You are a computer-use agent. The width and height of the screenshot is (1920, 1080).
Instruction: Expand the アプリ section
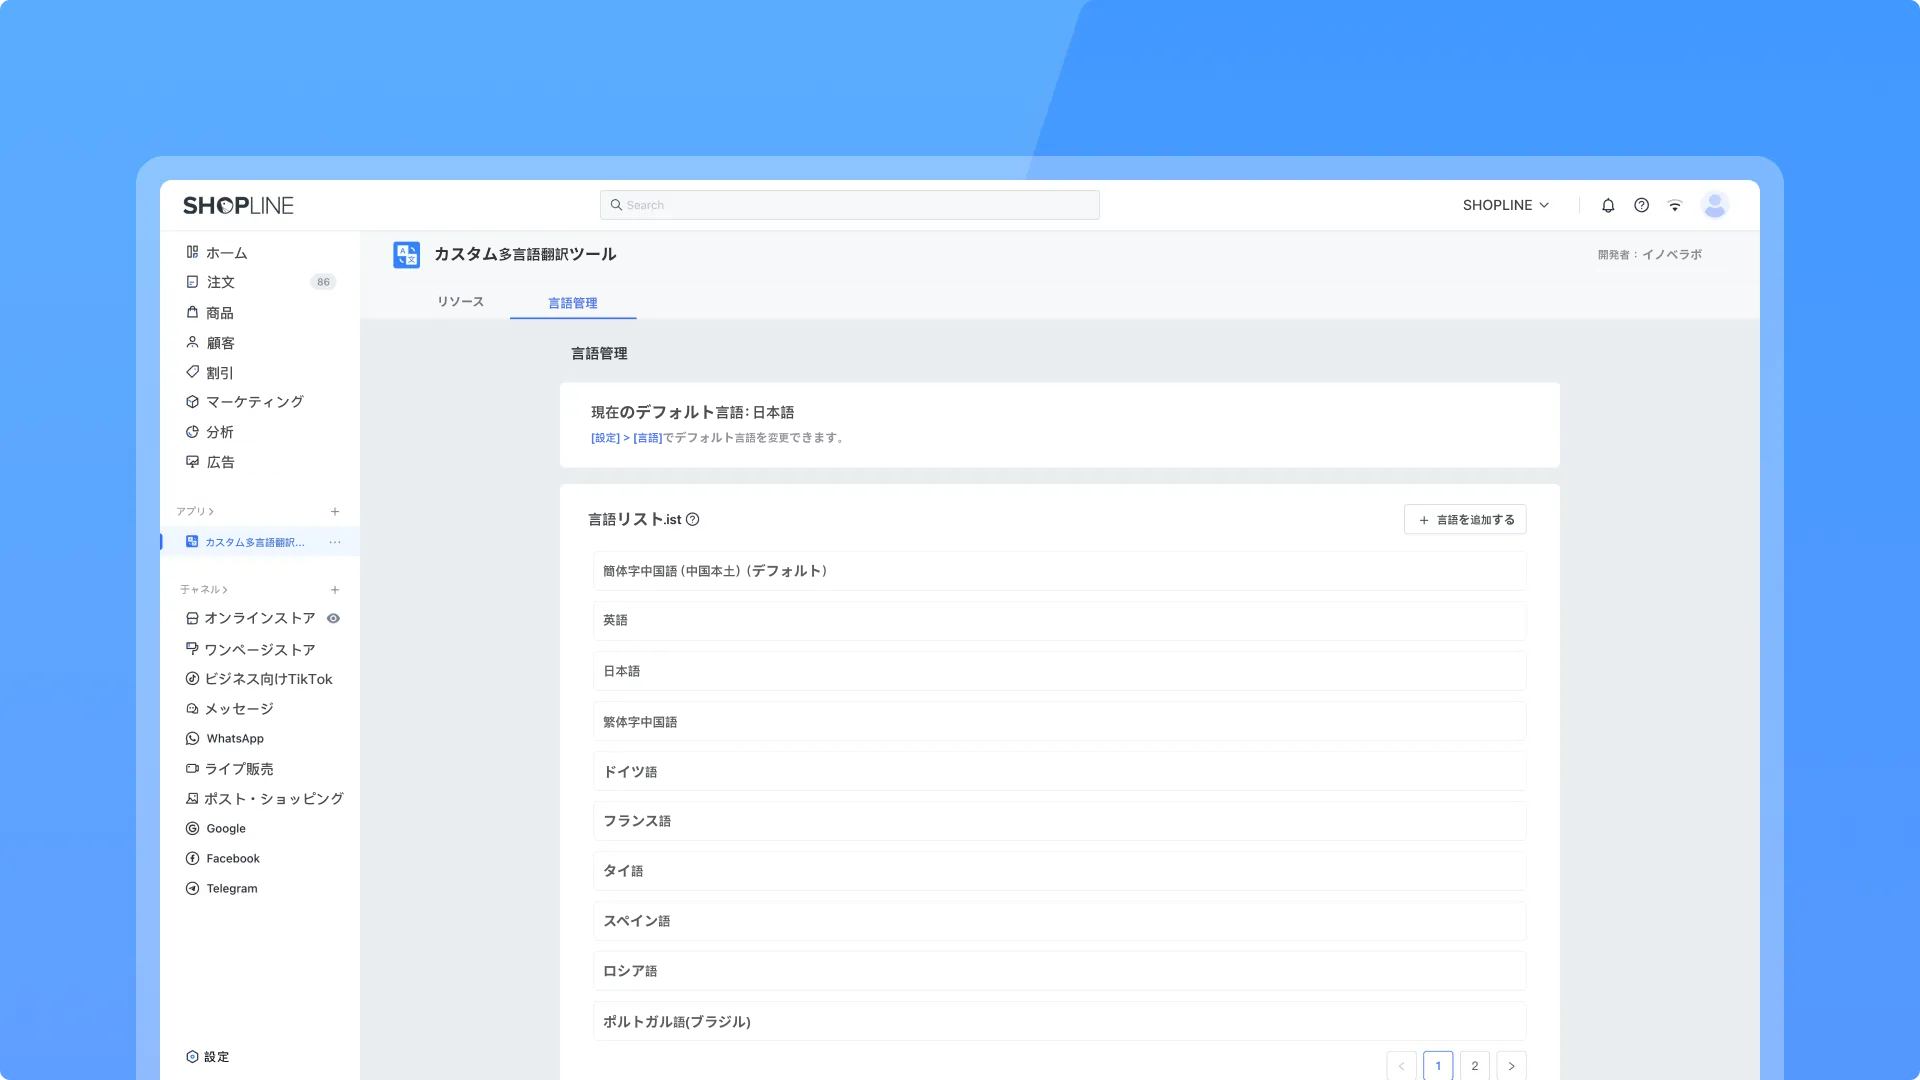click(x=195, y=511)
